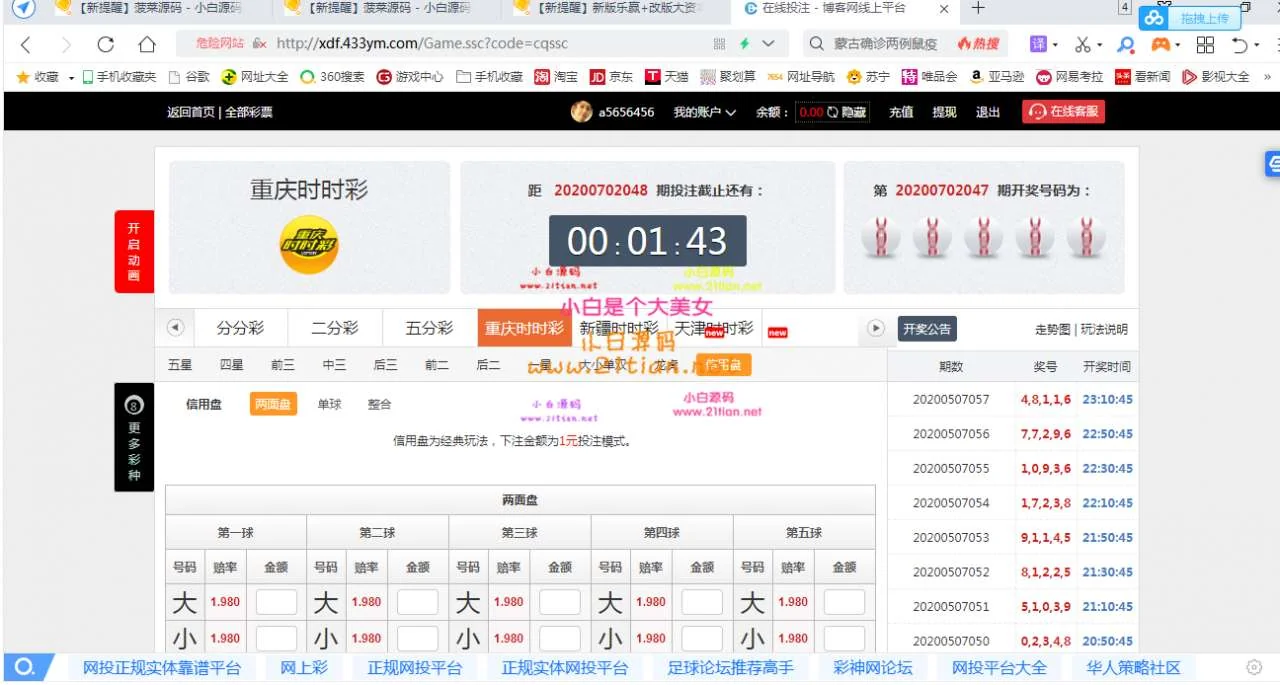The image size is (1280, 685).
Task: Select the 五星 play type tab
Action: [x=180, y=365]
